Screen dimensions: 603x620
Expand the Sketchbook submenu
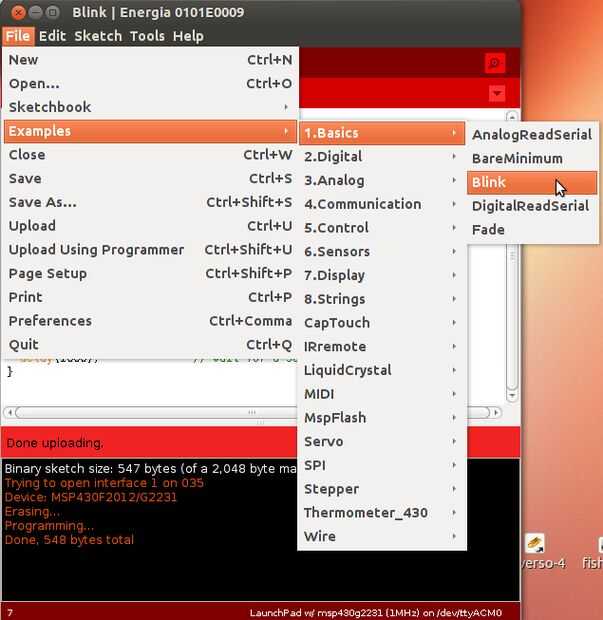(150, 107)
